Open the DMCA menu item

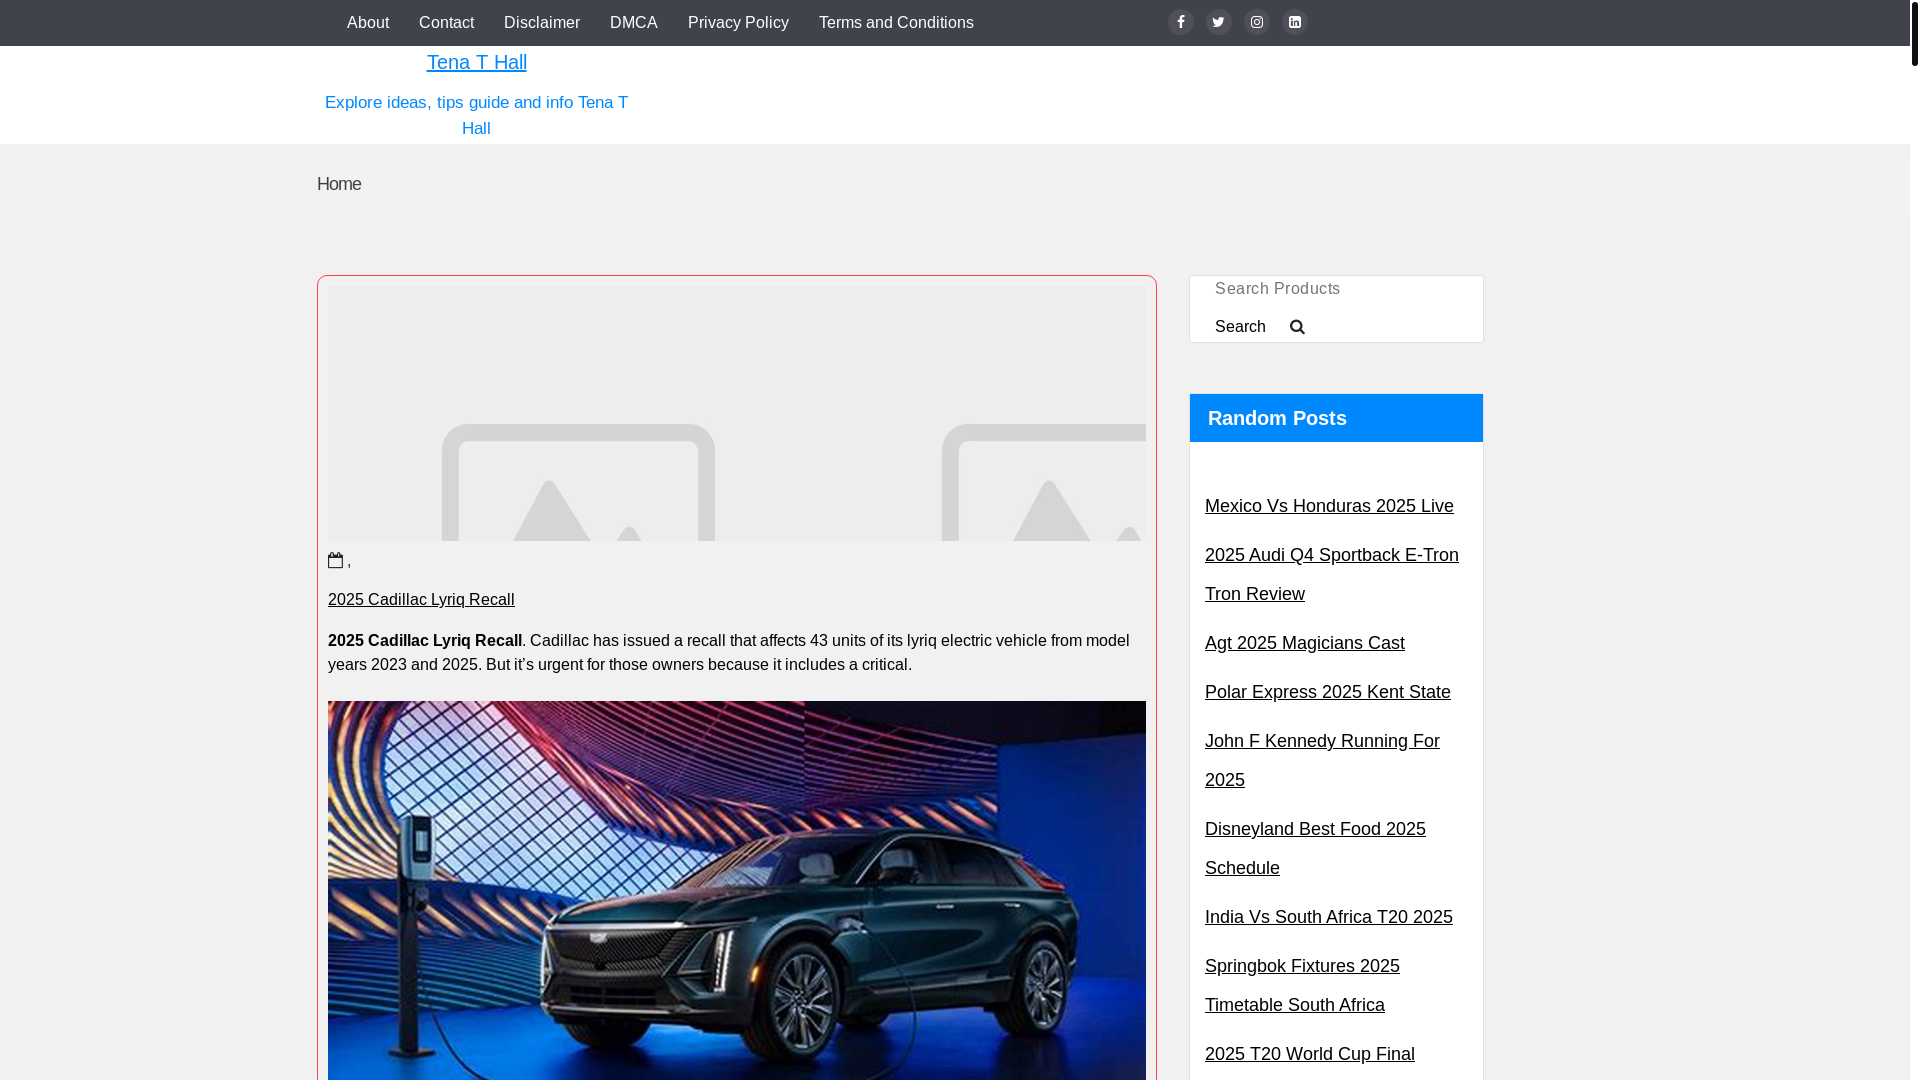634,22
